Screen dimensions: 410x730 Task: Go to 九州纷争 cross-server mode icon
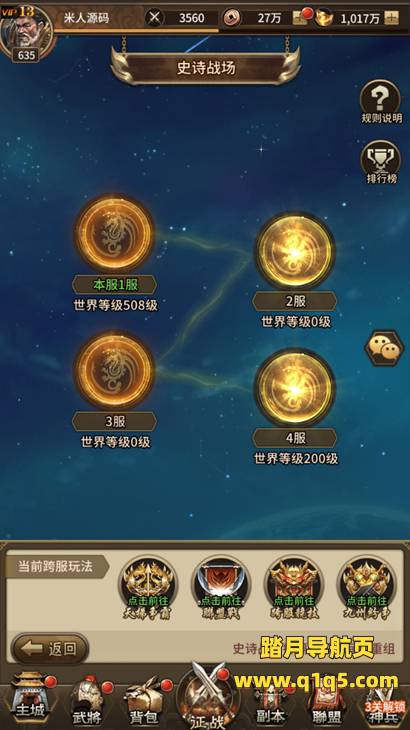(366, 588)
